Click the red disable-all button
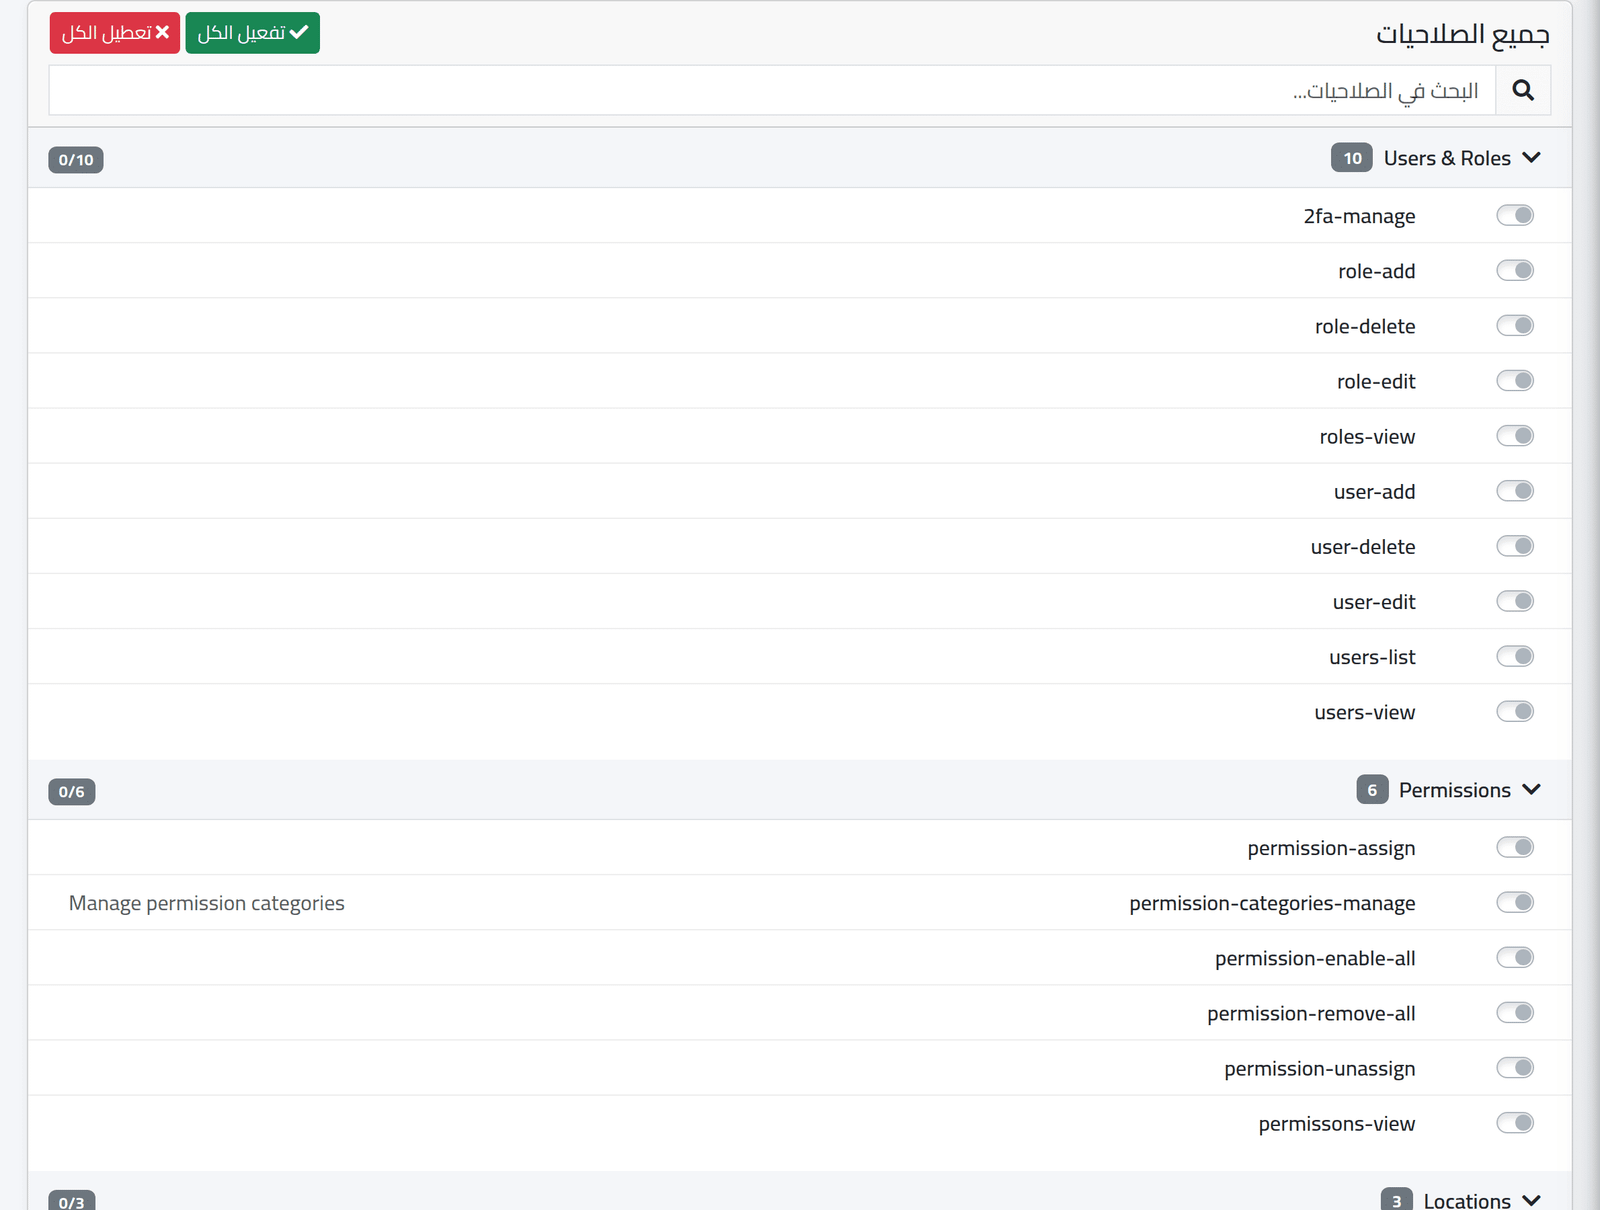1600x1210 pixels. coord(115,33)
